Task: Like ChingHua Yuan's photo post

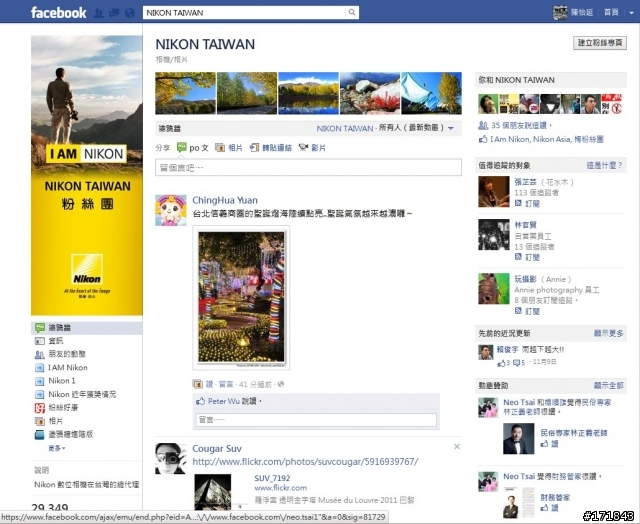Action: [x=209, y=384]
